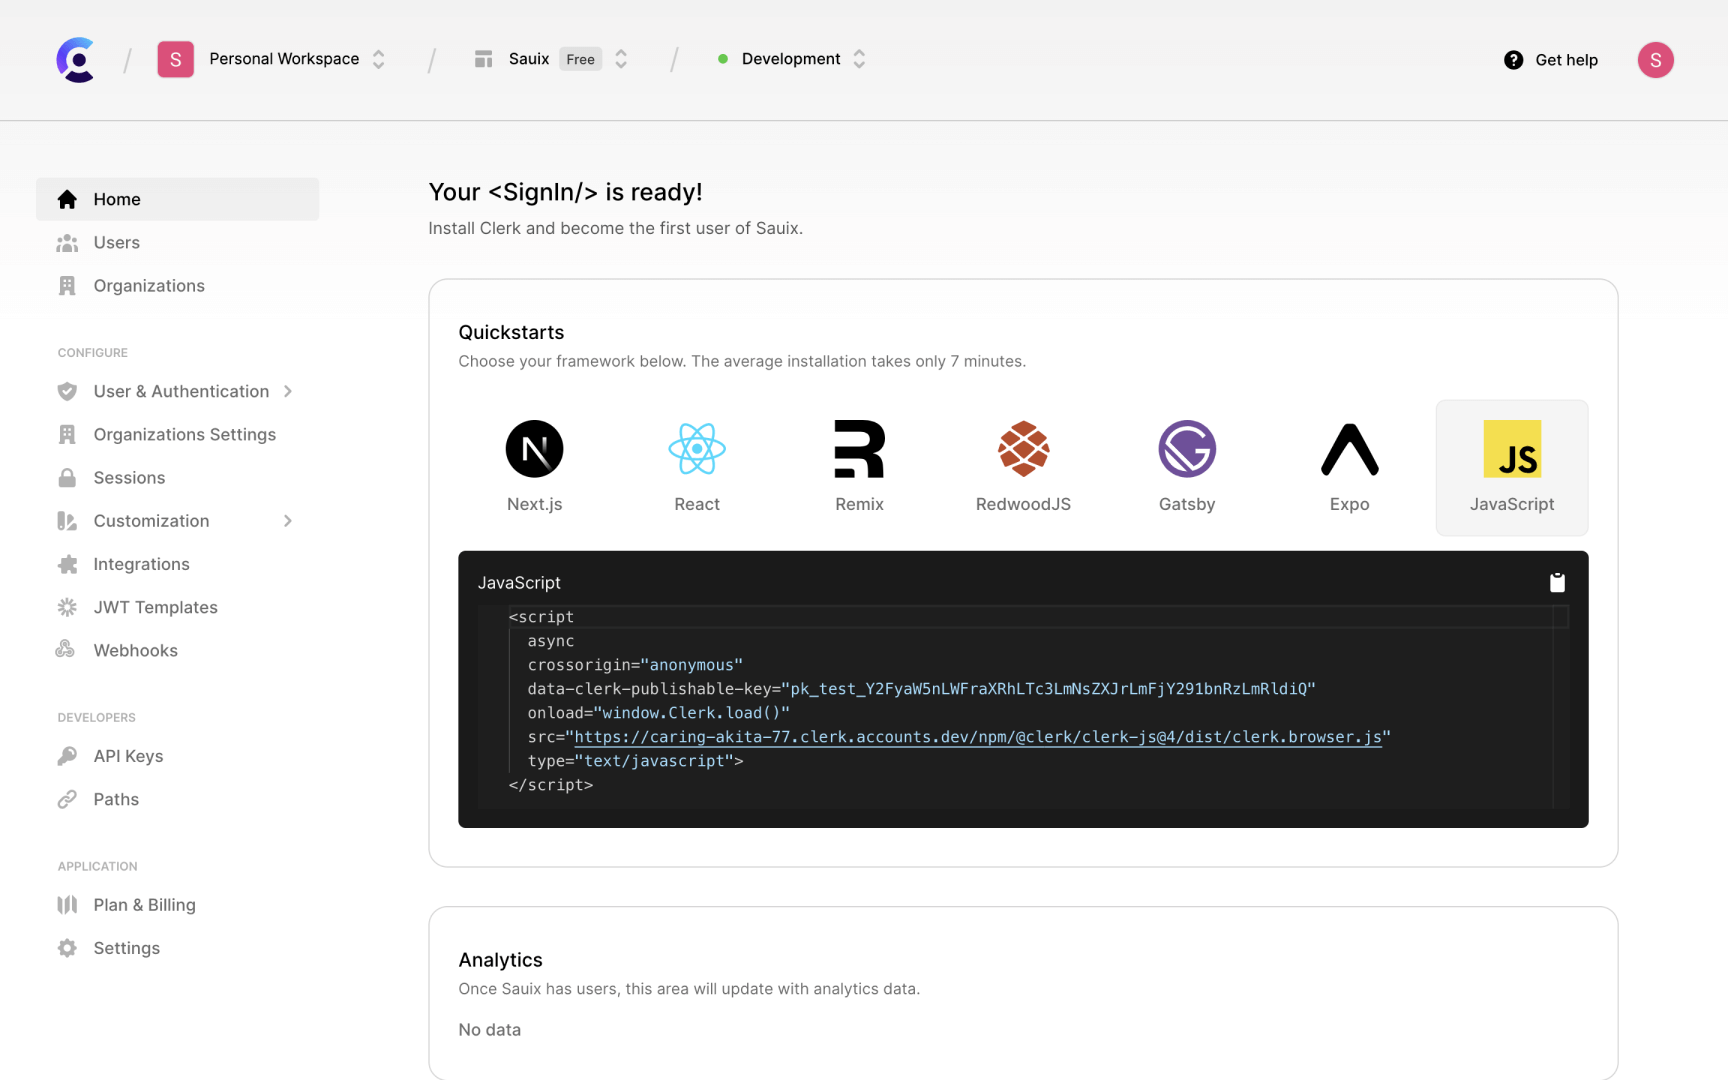Image resolution: width=1729 pixels, height=1080 pixels.
Task: Open the Users section
Action: (x=116, y=242)
